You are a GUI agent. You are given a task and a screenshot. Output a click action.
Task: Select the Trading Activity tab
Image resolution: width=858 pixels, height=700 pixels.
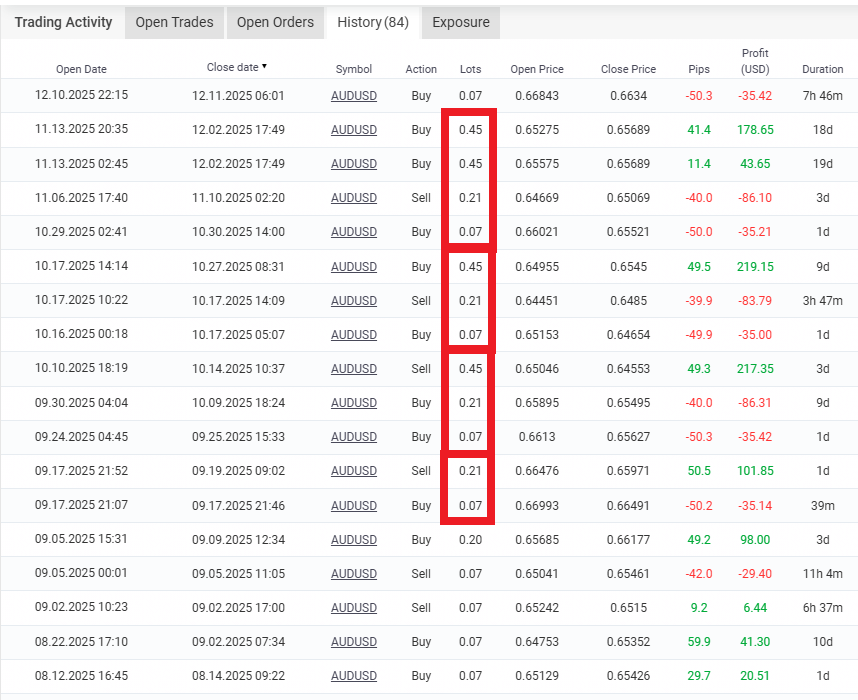click(63, 22)
